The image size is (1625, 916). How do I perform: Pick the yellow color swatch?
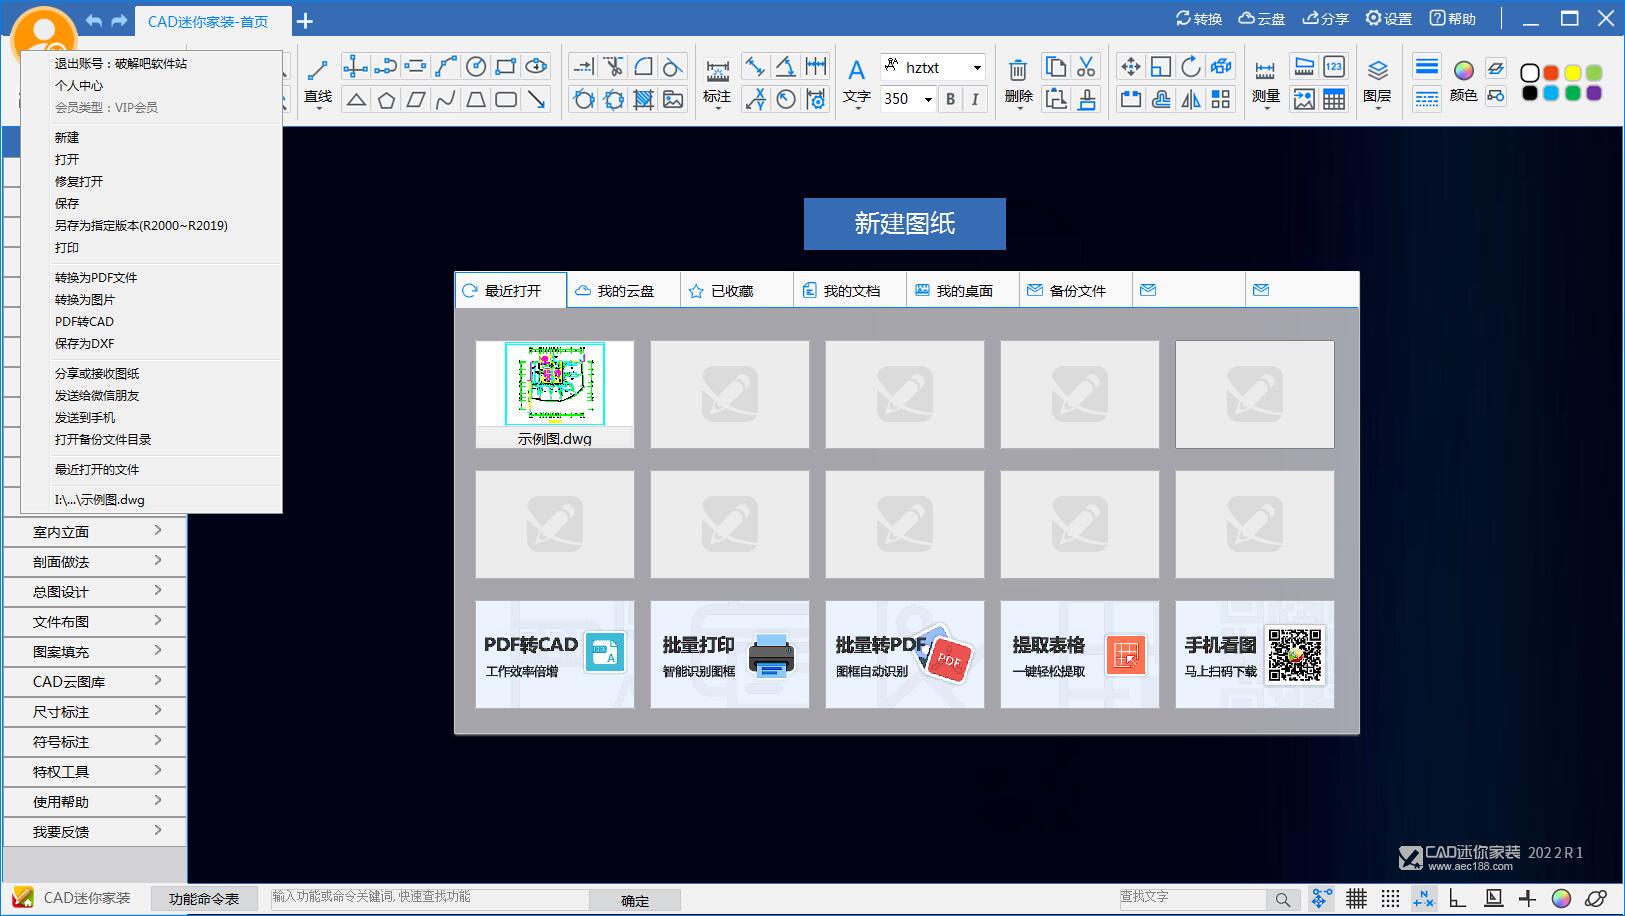click(x=1572, y=73)
